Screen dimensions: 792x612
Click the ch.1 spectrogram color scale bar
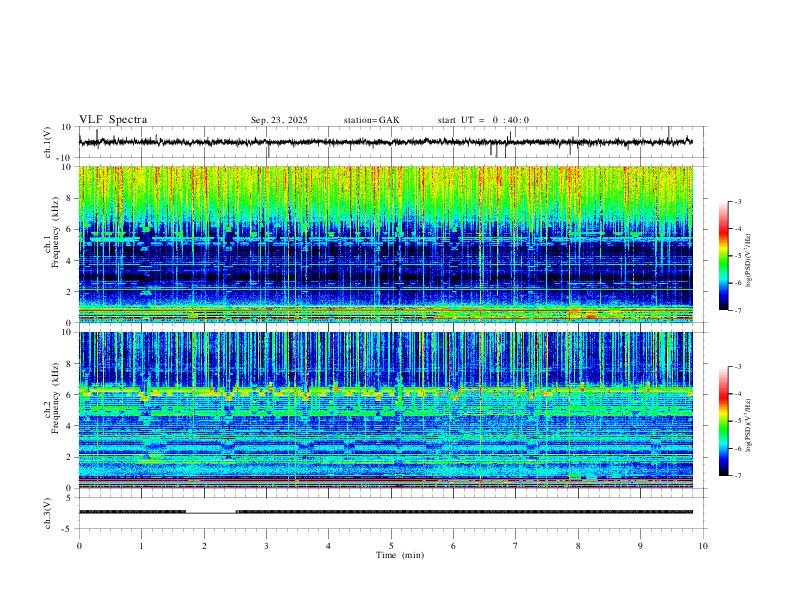pos(723,256)
